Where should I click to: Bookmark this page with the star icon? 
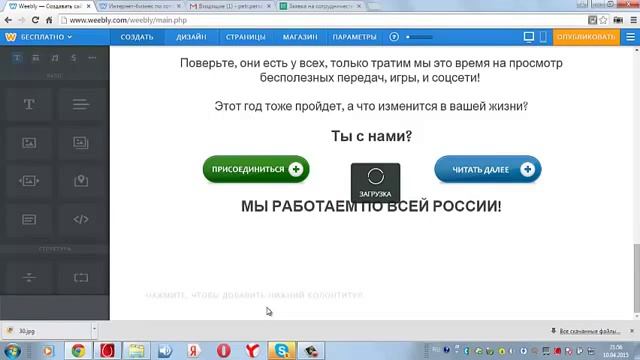point(603,20)
